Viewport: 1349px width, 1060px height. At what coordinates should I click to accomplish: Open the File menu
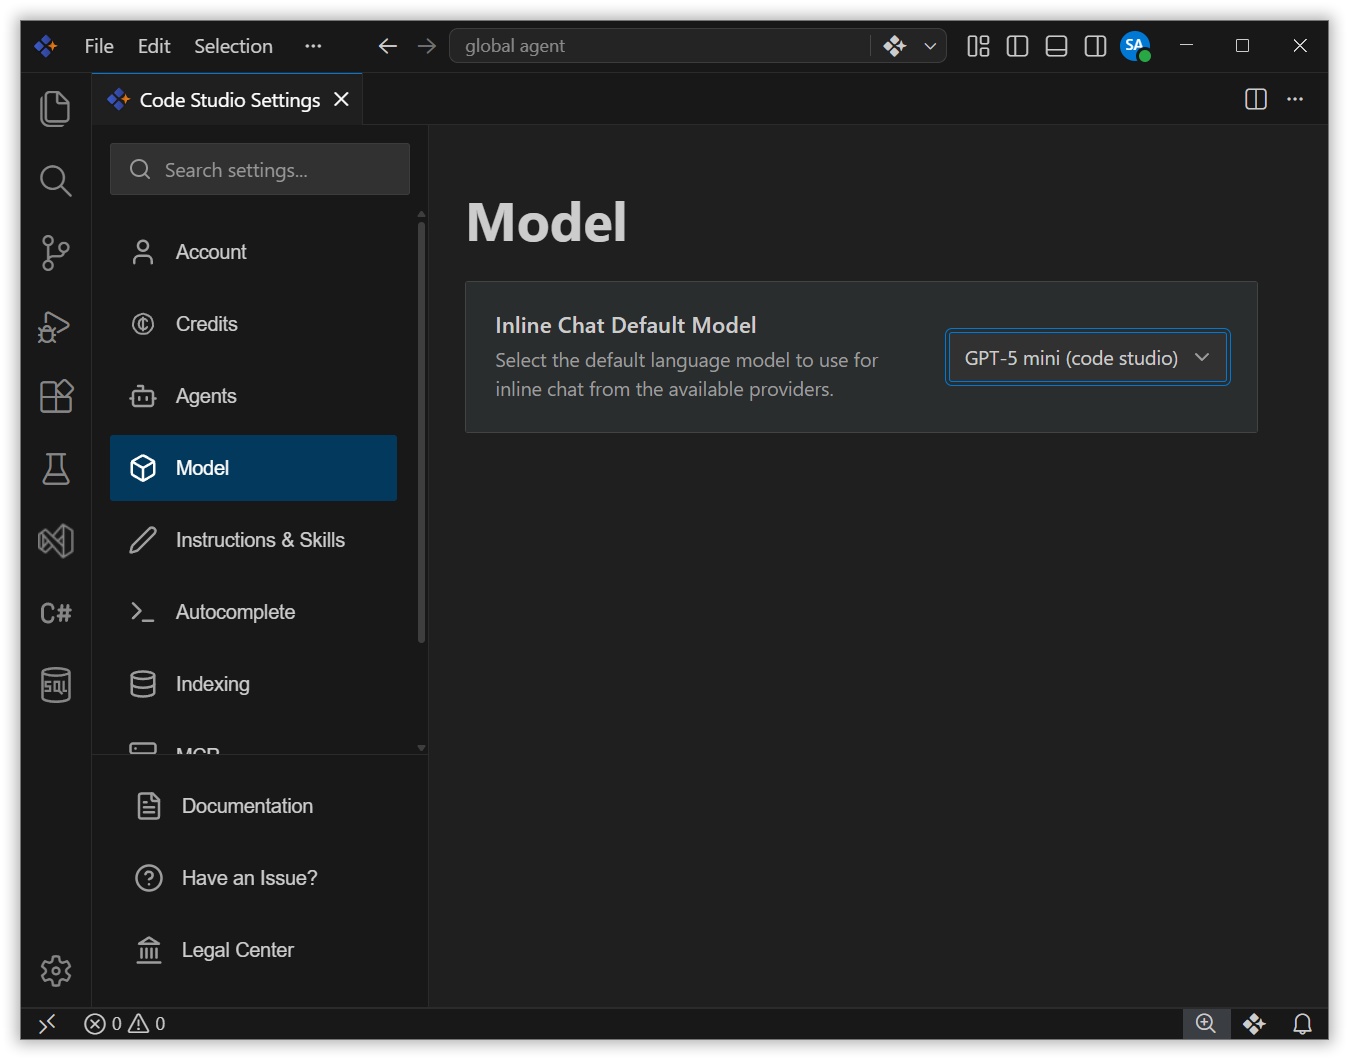[99, 46]
